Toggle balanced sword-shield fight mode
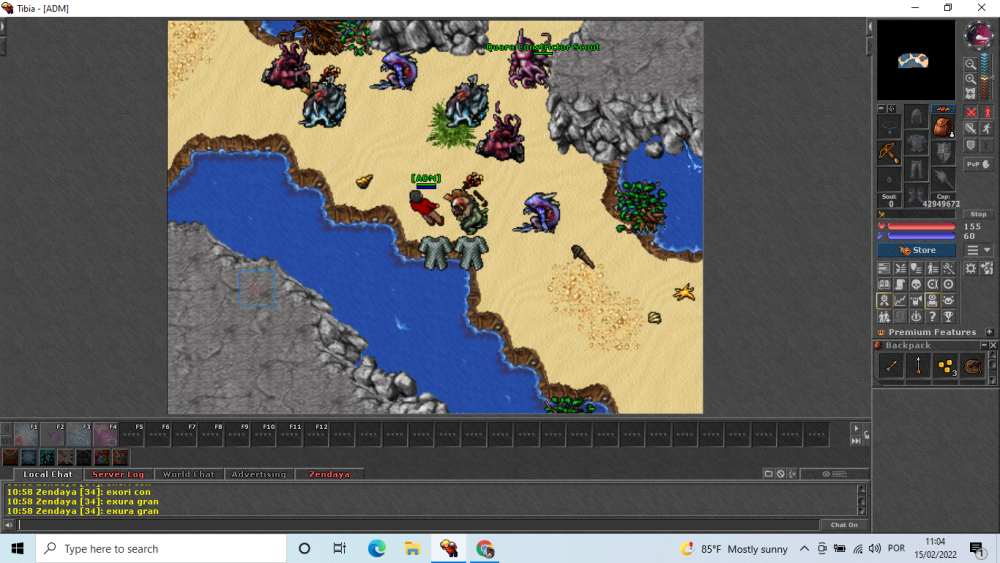This screenshot has height=563, width=1000. [x=971, y=128]
